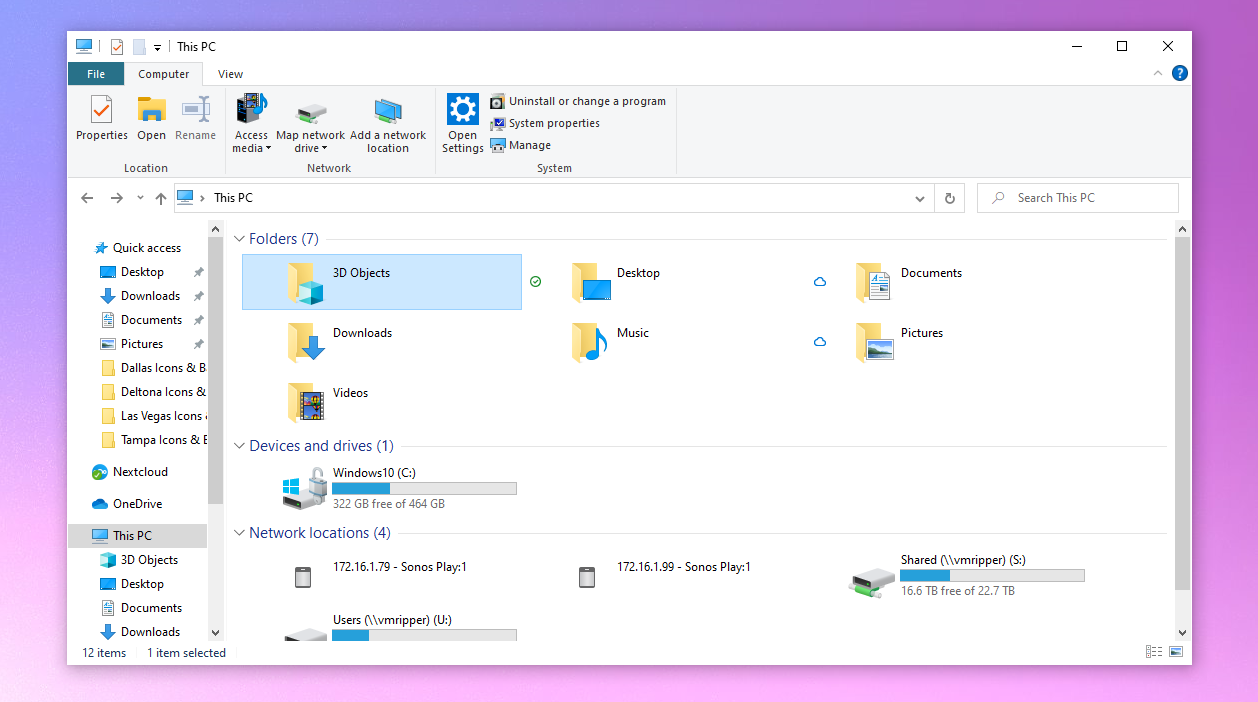The width and height of the screenshot is (1258, 702).
Task: Collapse the Folders section
Action: pos(238,238)
